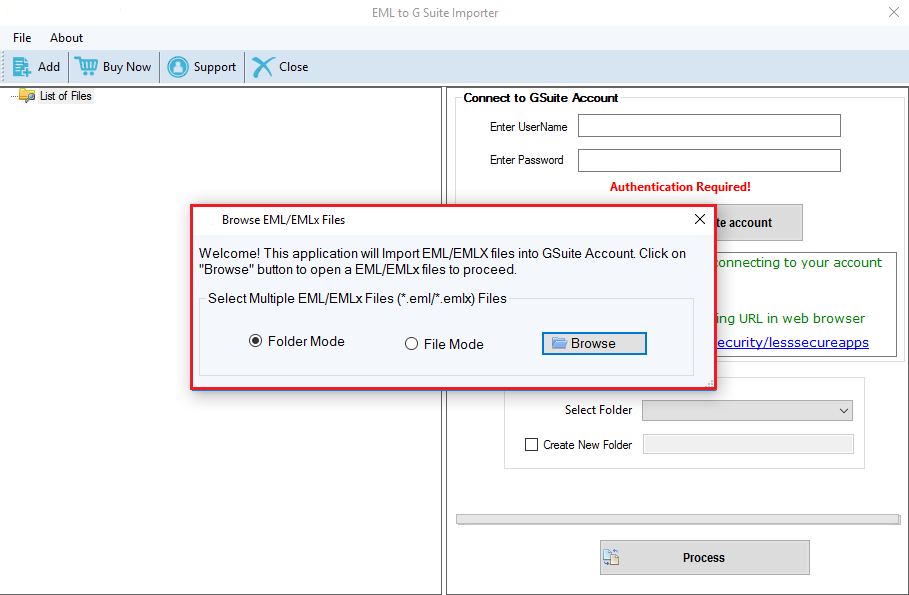Click the green 'URL in web browser' text
The width and height of the screenshot is (909, 595).
click(x=791, y=318)
